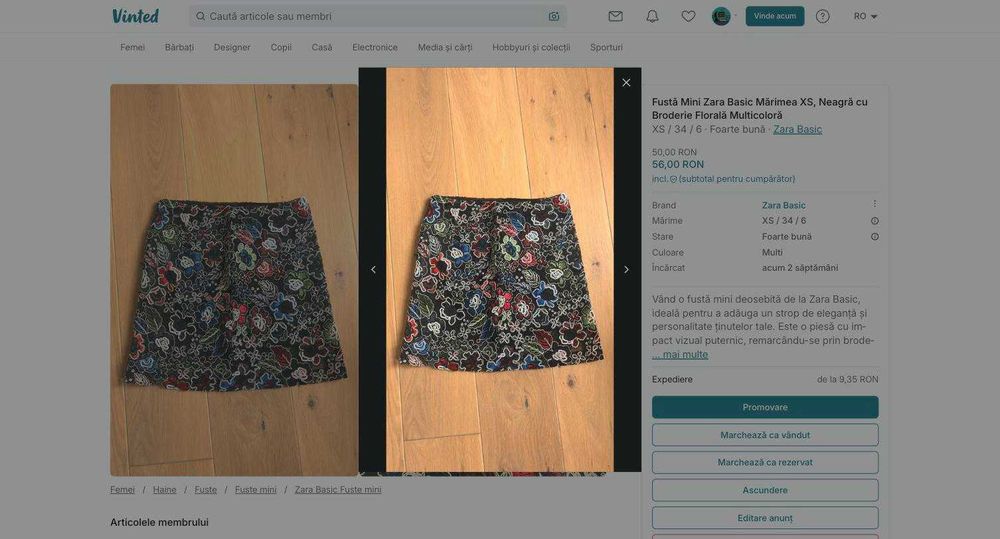1000x539 pixels.
Task: Click Fuste breadcrumb link
Action: (205, 490)
